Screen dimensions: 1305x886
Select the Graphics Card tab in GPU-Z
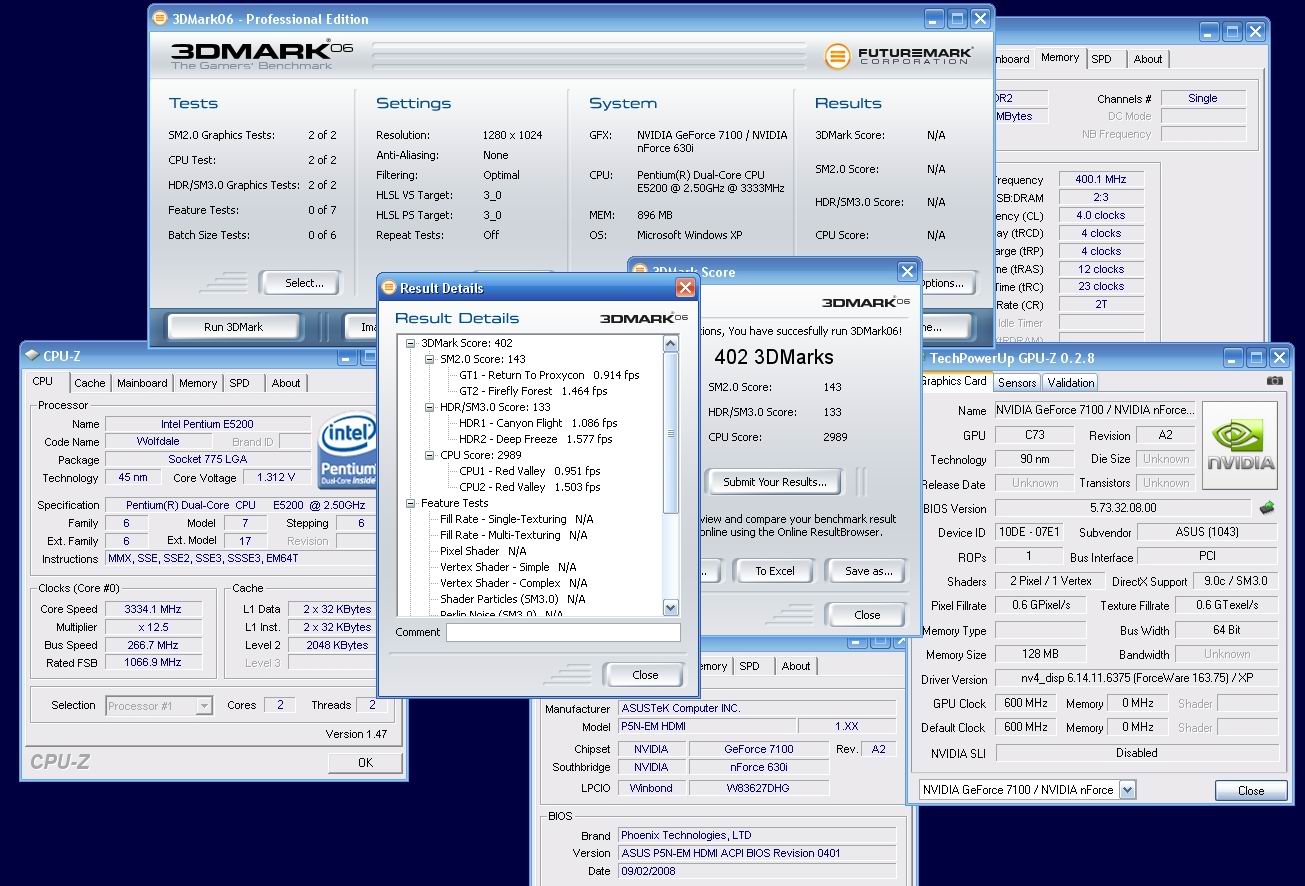[x=955, y=381]
